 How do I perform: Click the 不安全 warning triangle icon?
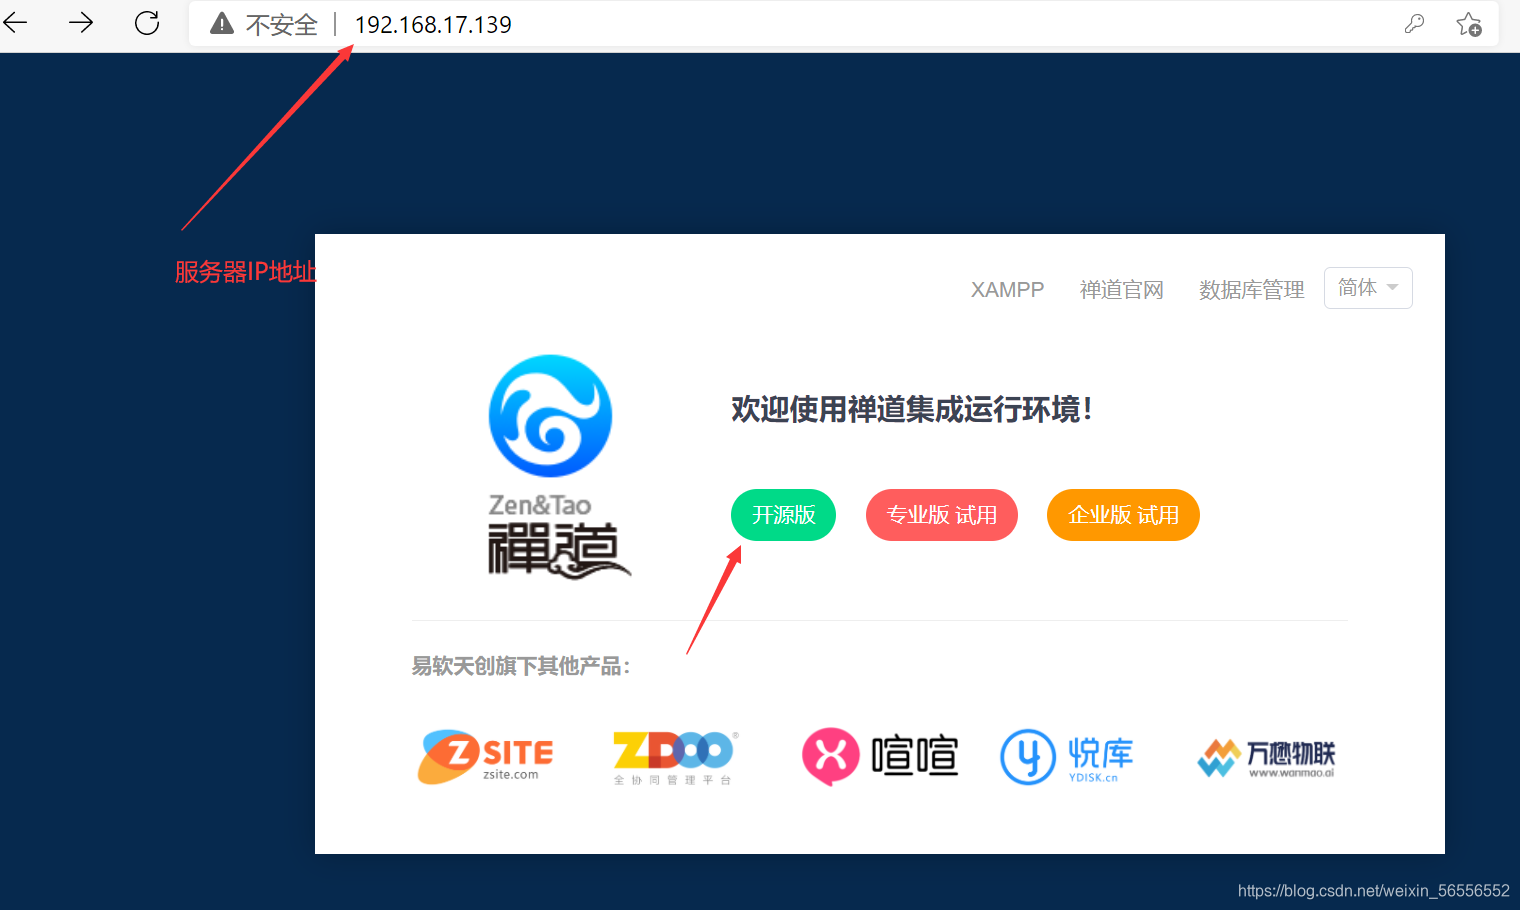click(221, 25)
